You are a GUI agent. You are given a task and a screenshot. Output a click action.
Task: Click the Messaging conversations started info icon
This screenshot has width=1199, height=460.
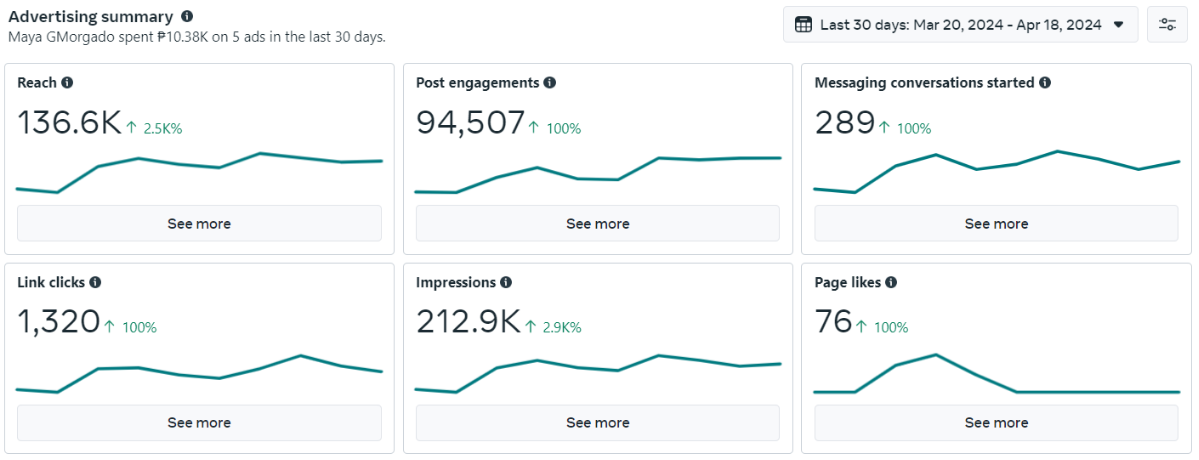pos(1045,83)
